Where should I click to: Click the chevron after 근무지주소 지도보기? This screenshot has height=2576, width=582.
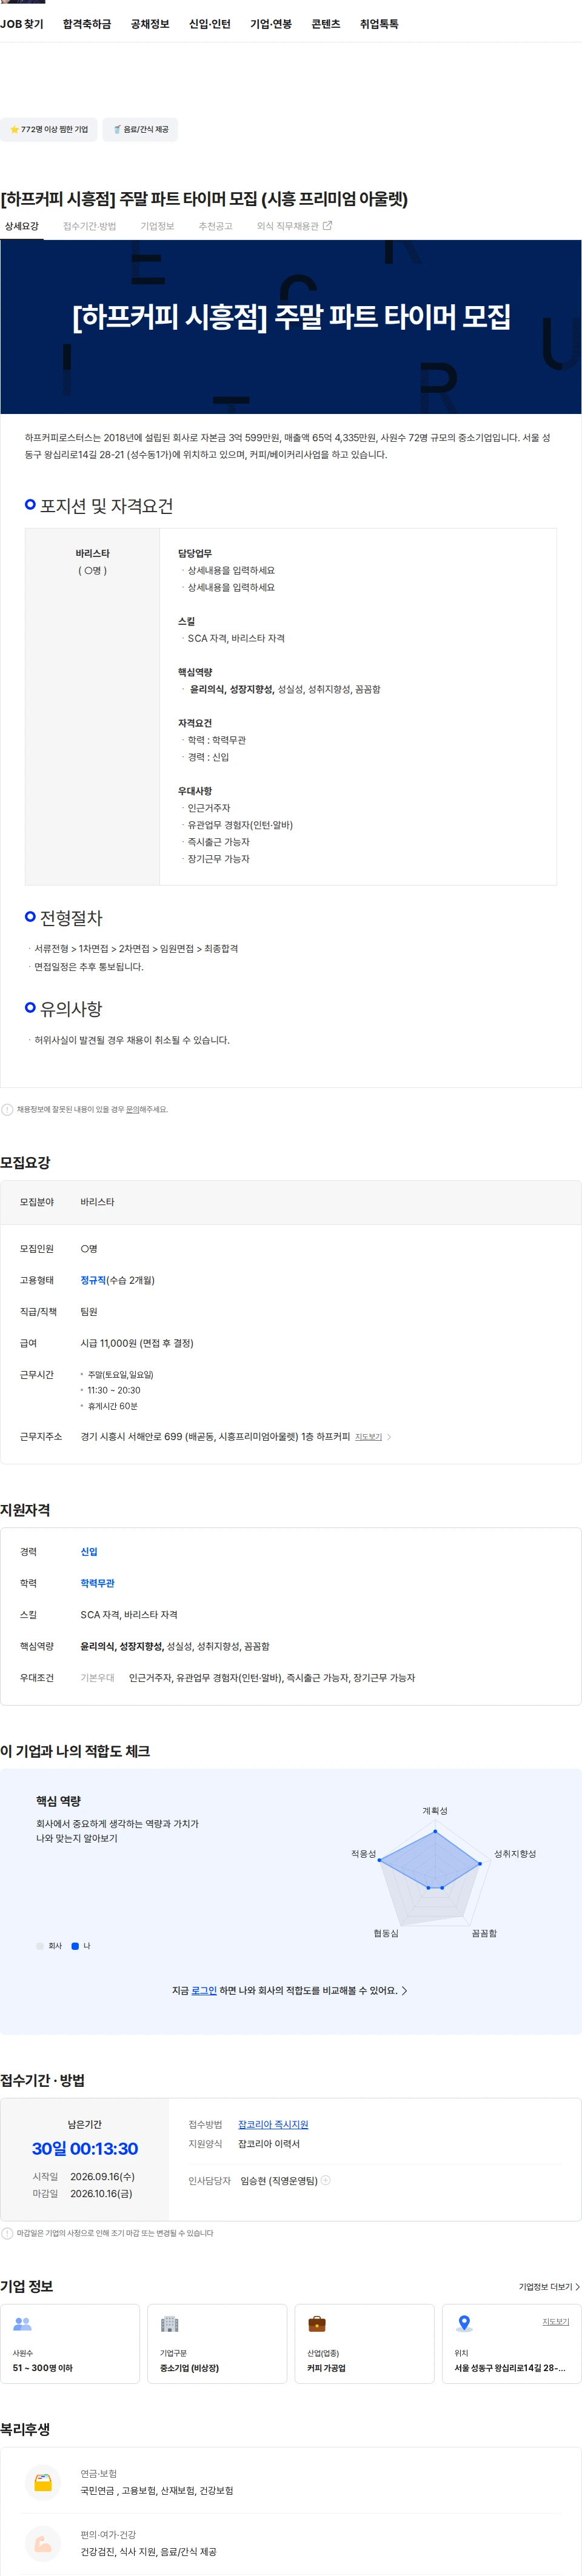click(x=389, y=1437)
